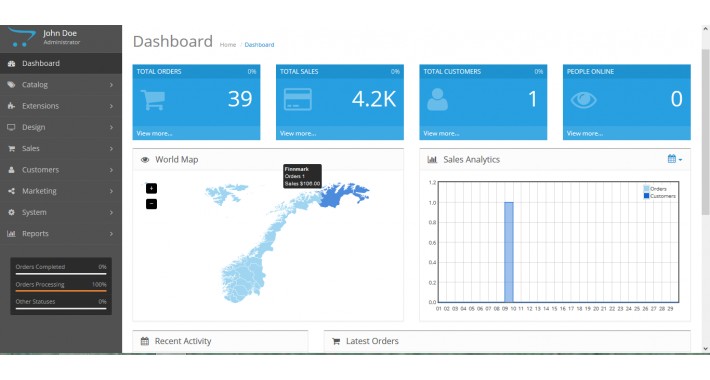Click View more under Total Customers
Viewport: 710px width, 380px height.
pyautogui.click(x=441, y=134)
